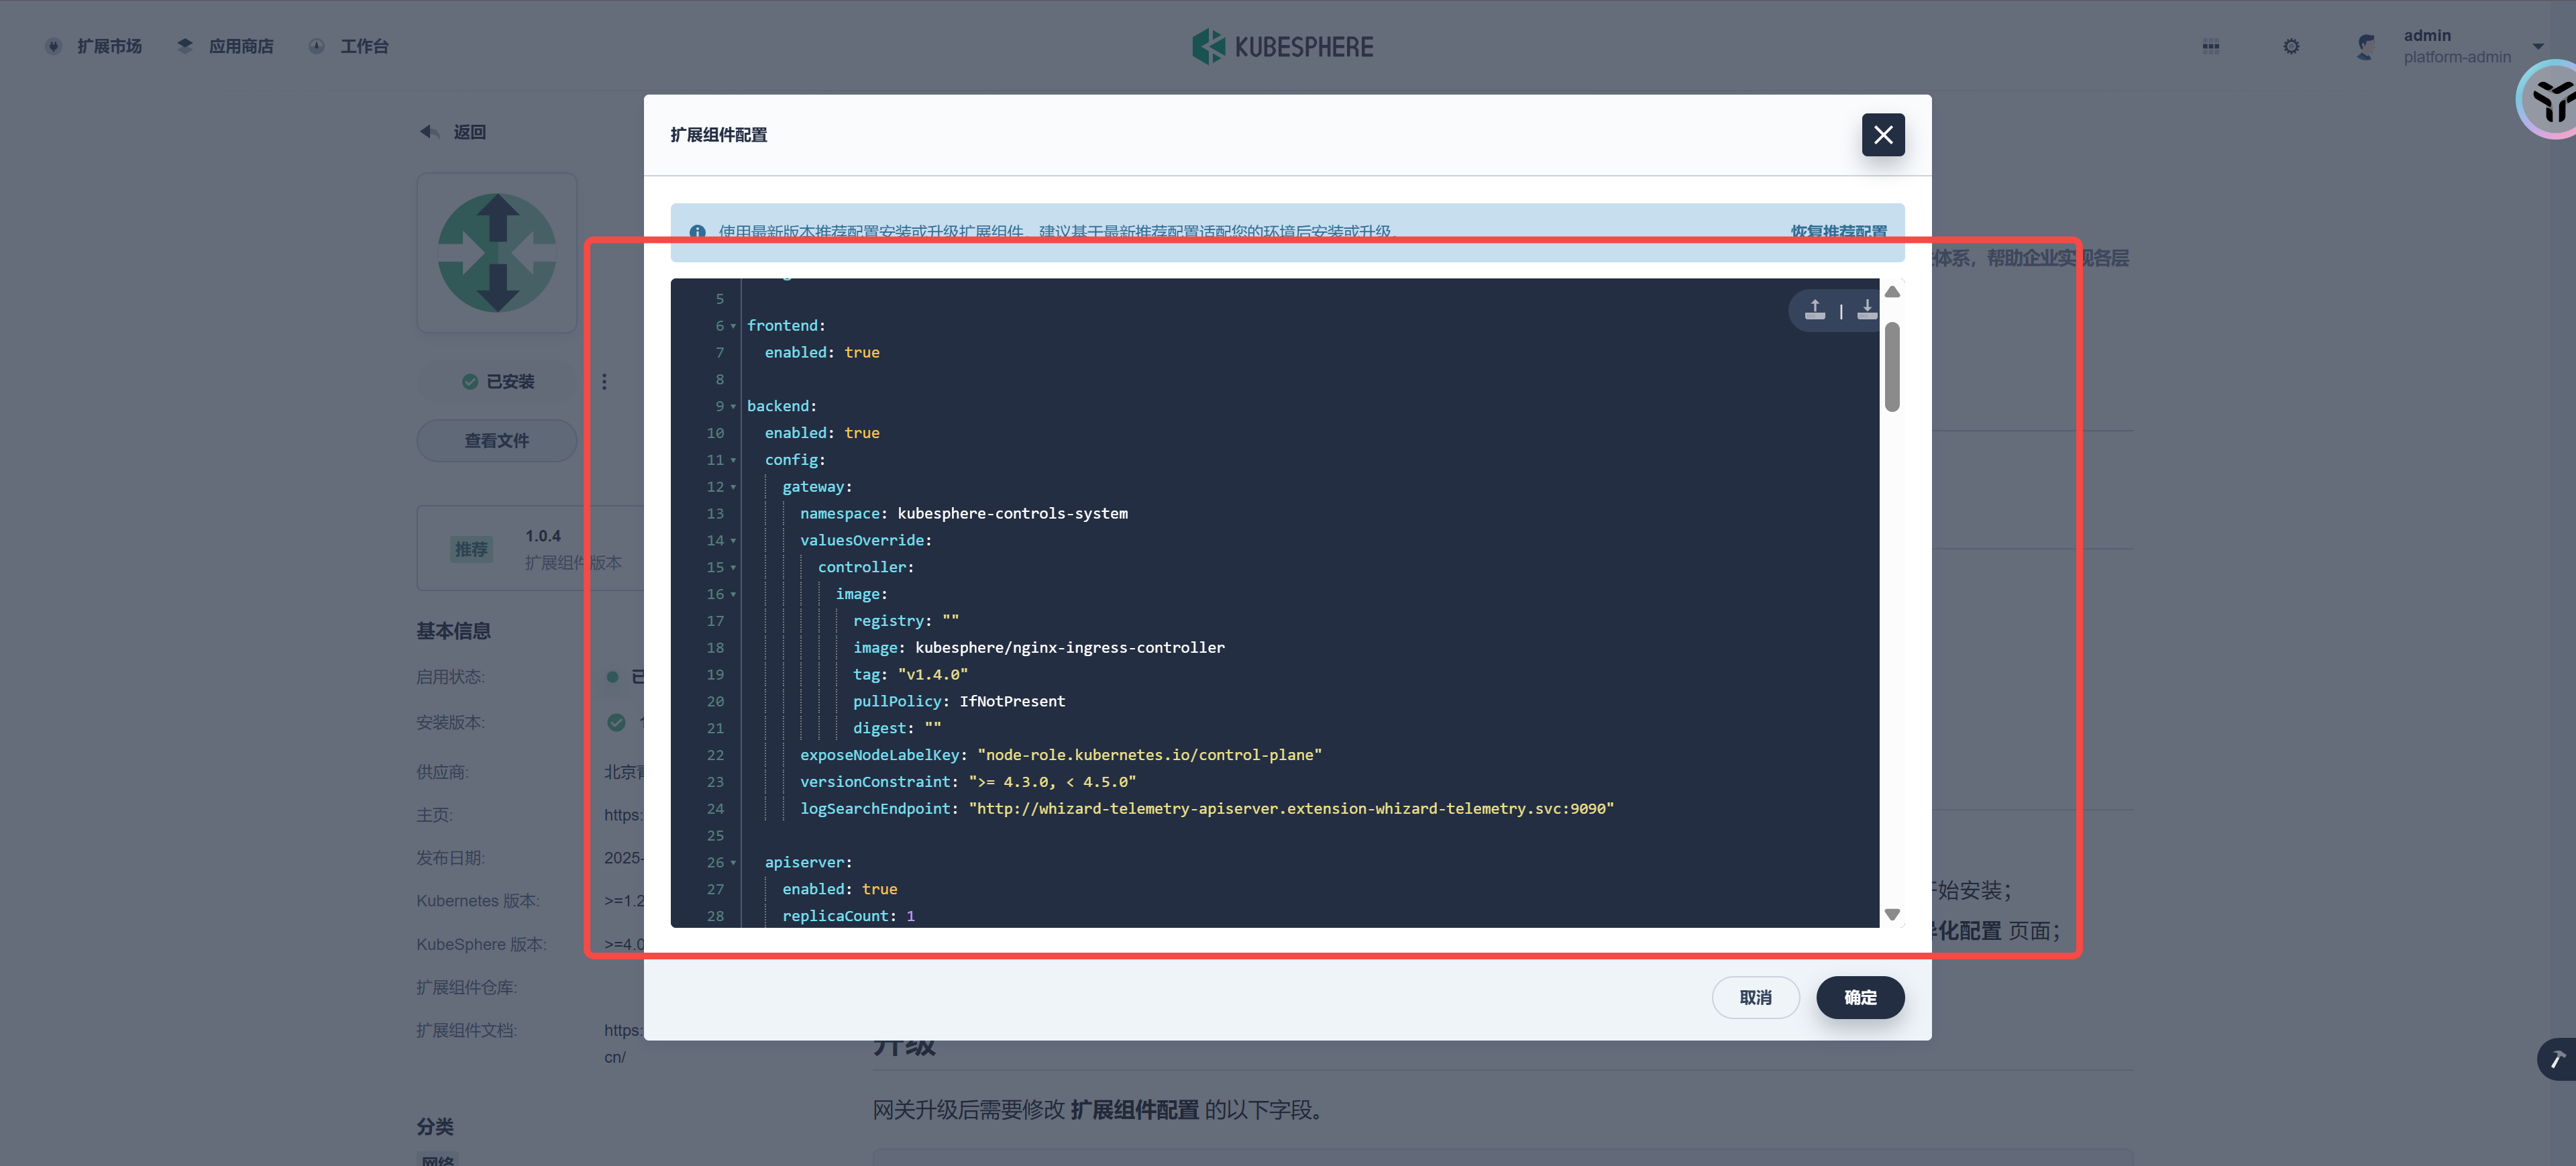Expand the admin account dropdown arrow
Image resolution: width=2576 pixels, height=1166 pixels.
[x=2538, y=47]
